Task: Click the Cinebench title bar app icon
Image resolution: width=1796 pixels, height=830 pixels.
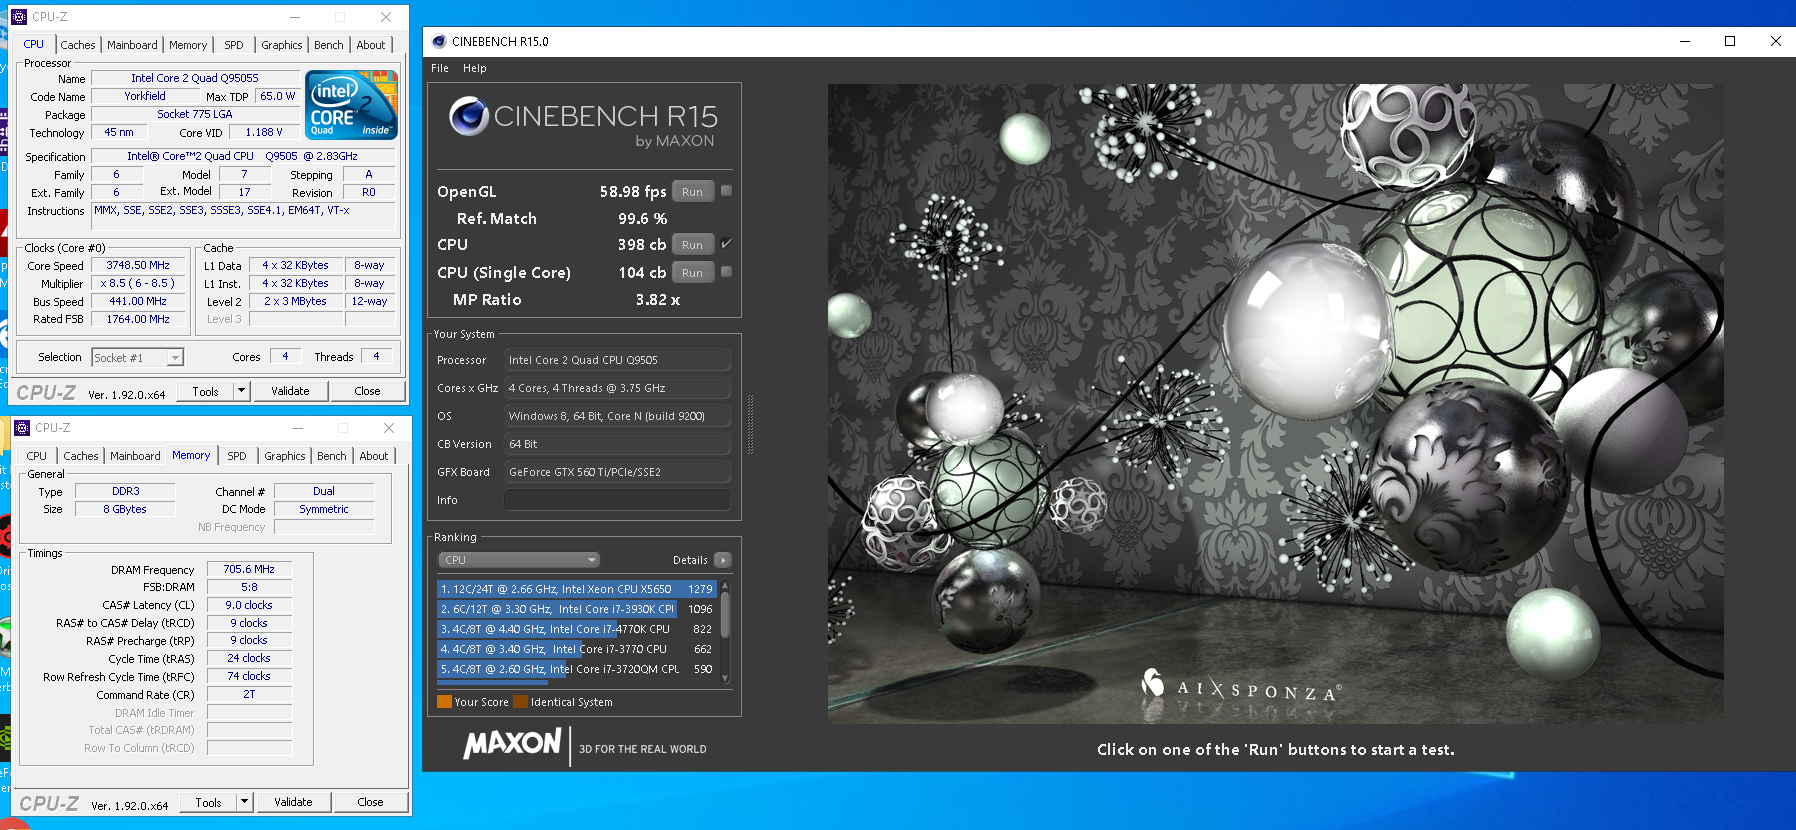Action: [x=439, y=41]
